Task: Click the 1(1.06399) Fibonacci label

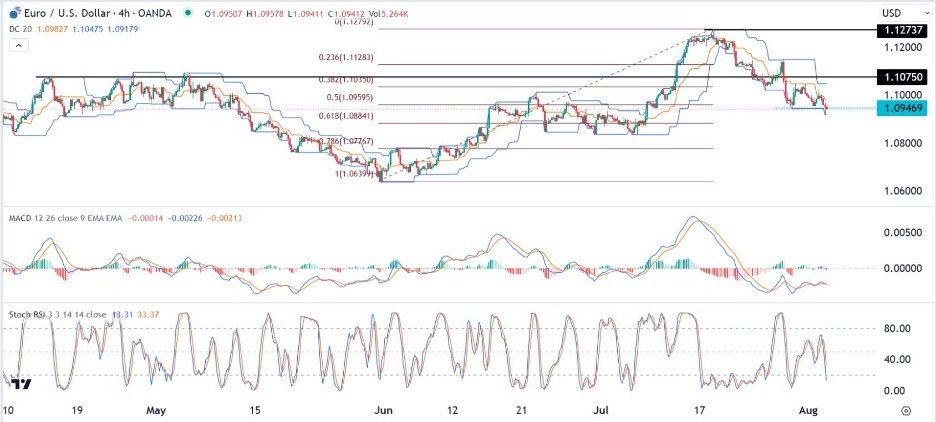Action: [353, 175]
